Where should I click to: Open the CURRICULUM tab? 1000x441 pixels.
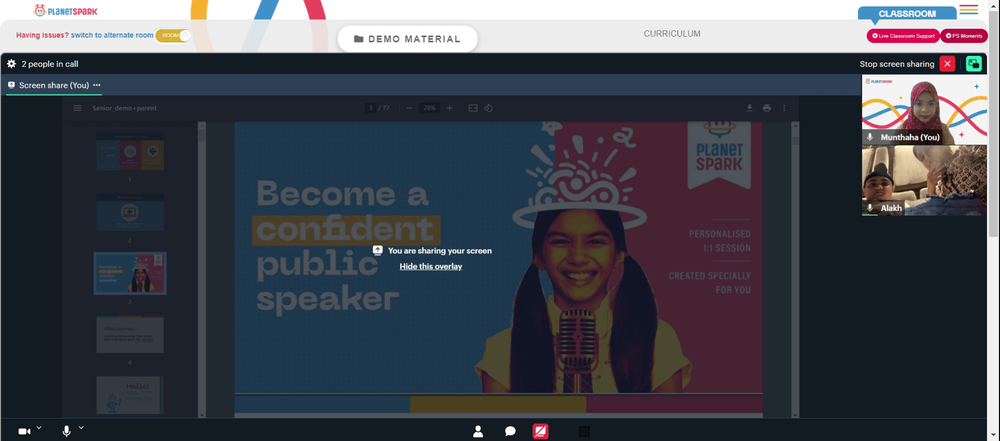[x=672, y=34]
